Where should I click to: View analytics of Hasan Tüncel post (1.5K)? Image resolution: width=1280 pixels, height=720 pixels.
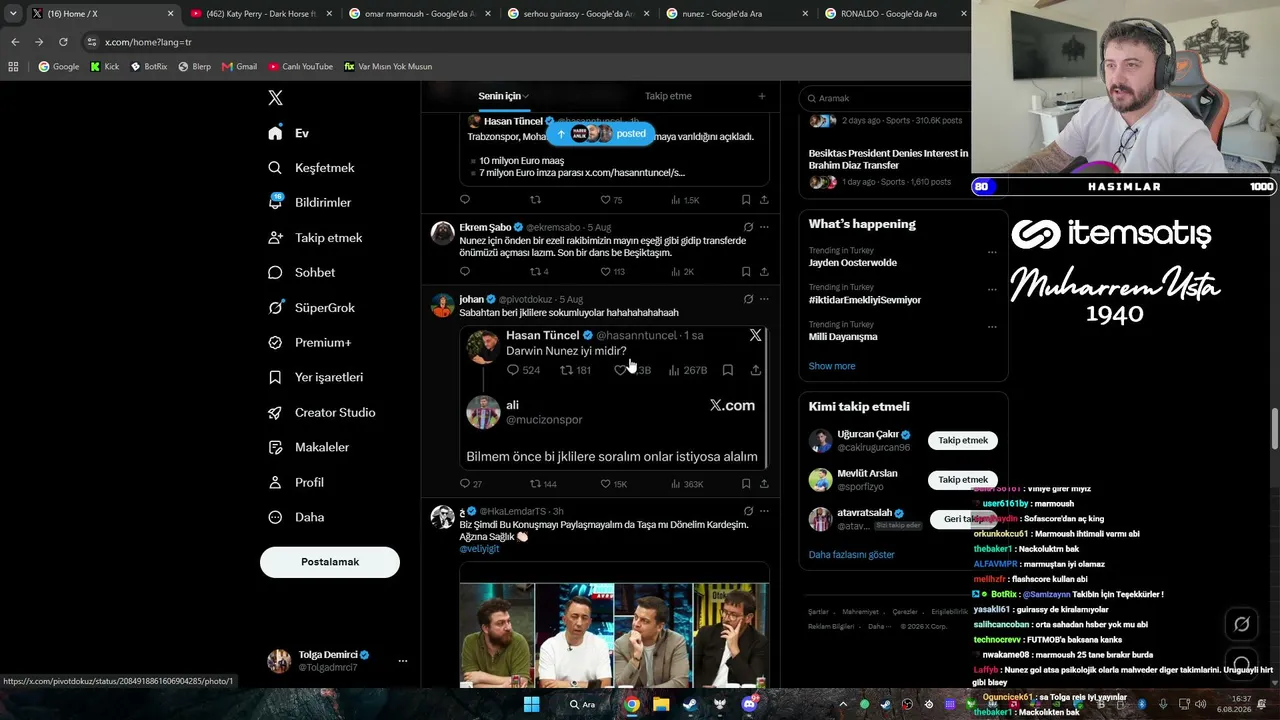684,200
